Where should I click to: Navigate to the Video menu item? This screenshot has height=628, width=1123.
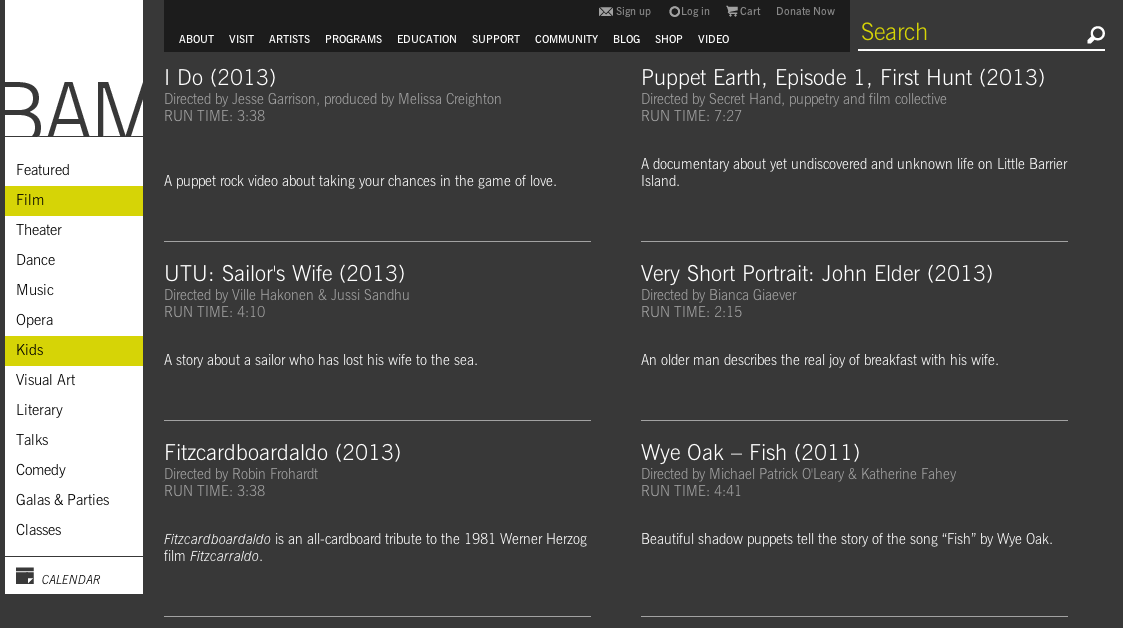(x=713, y=40)
